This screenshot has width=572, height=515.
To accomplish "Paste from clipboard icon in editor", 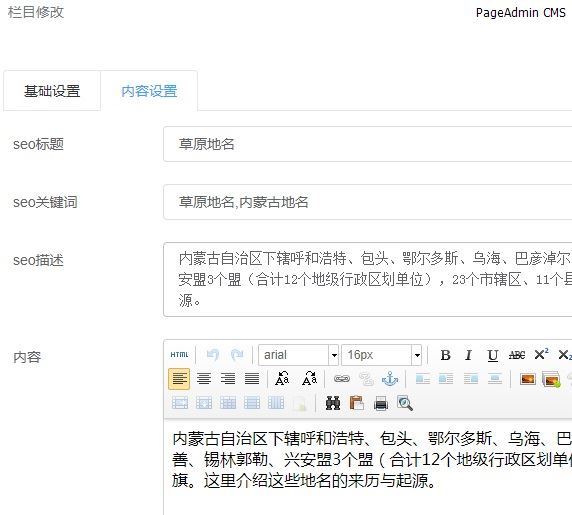I will pos(356,403).
